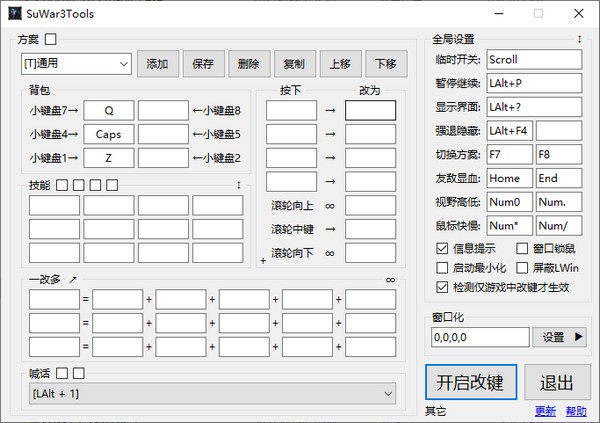
Task: Click the 切换方案 field showing F7
Action: (509, 155)
